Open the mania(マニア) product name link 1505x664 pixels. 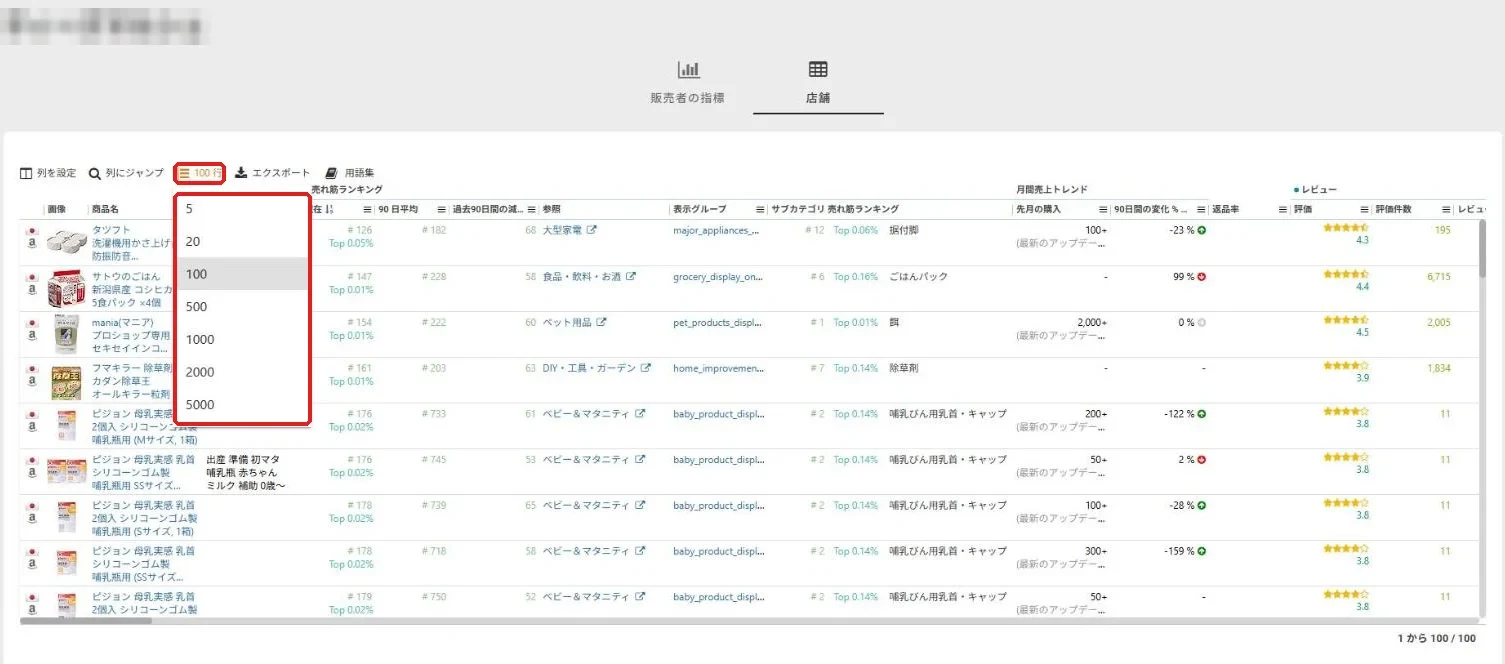pos(133,335)
